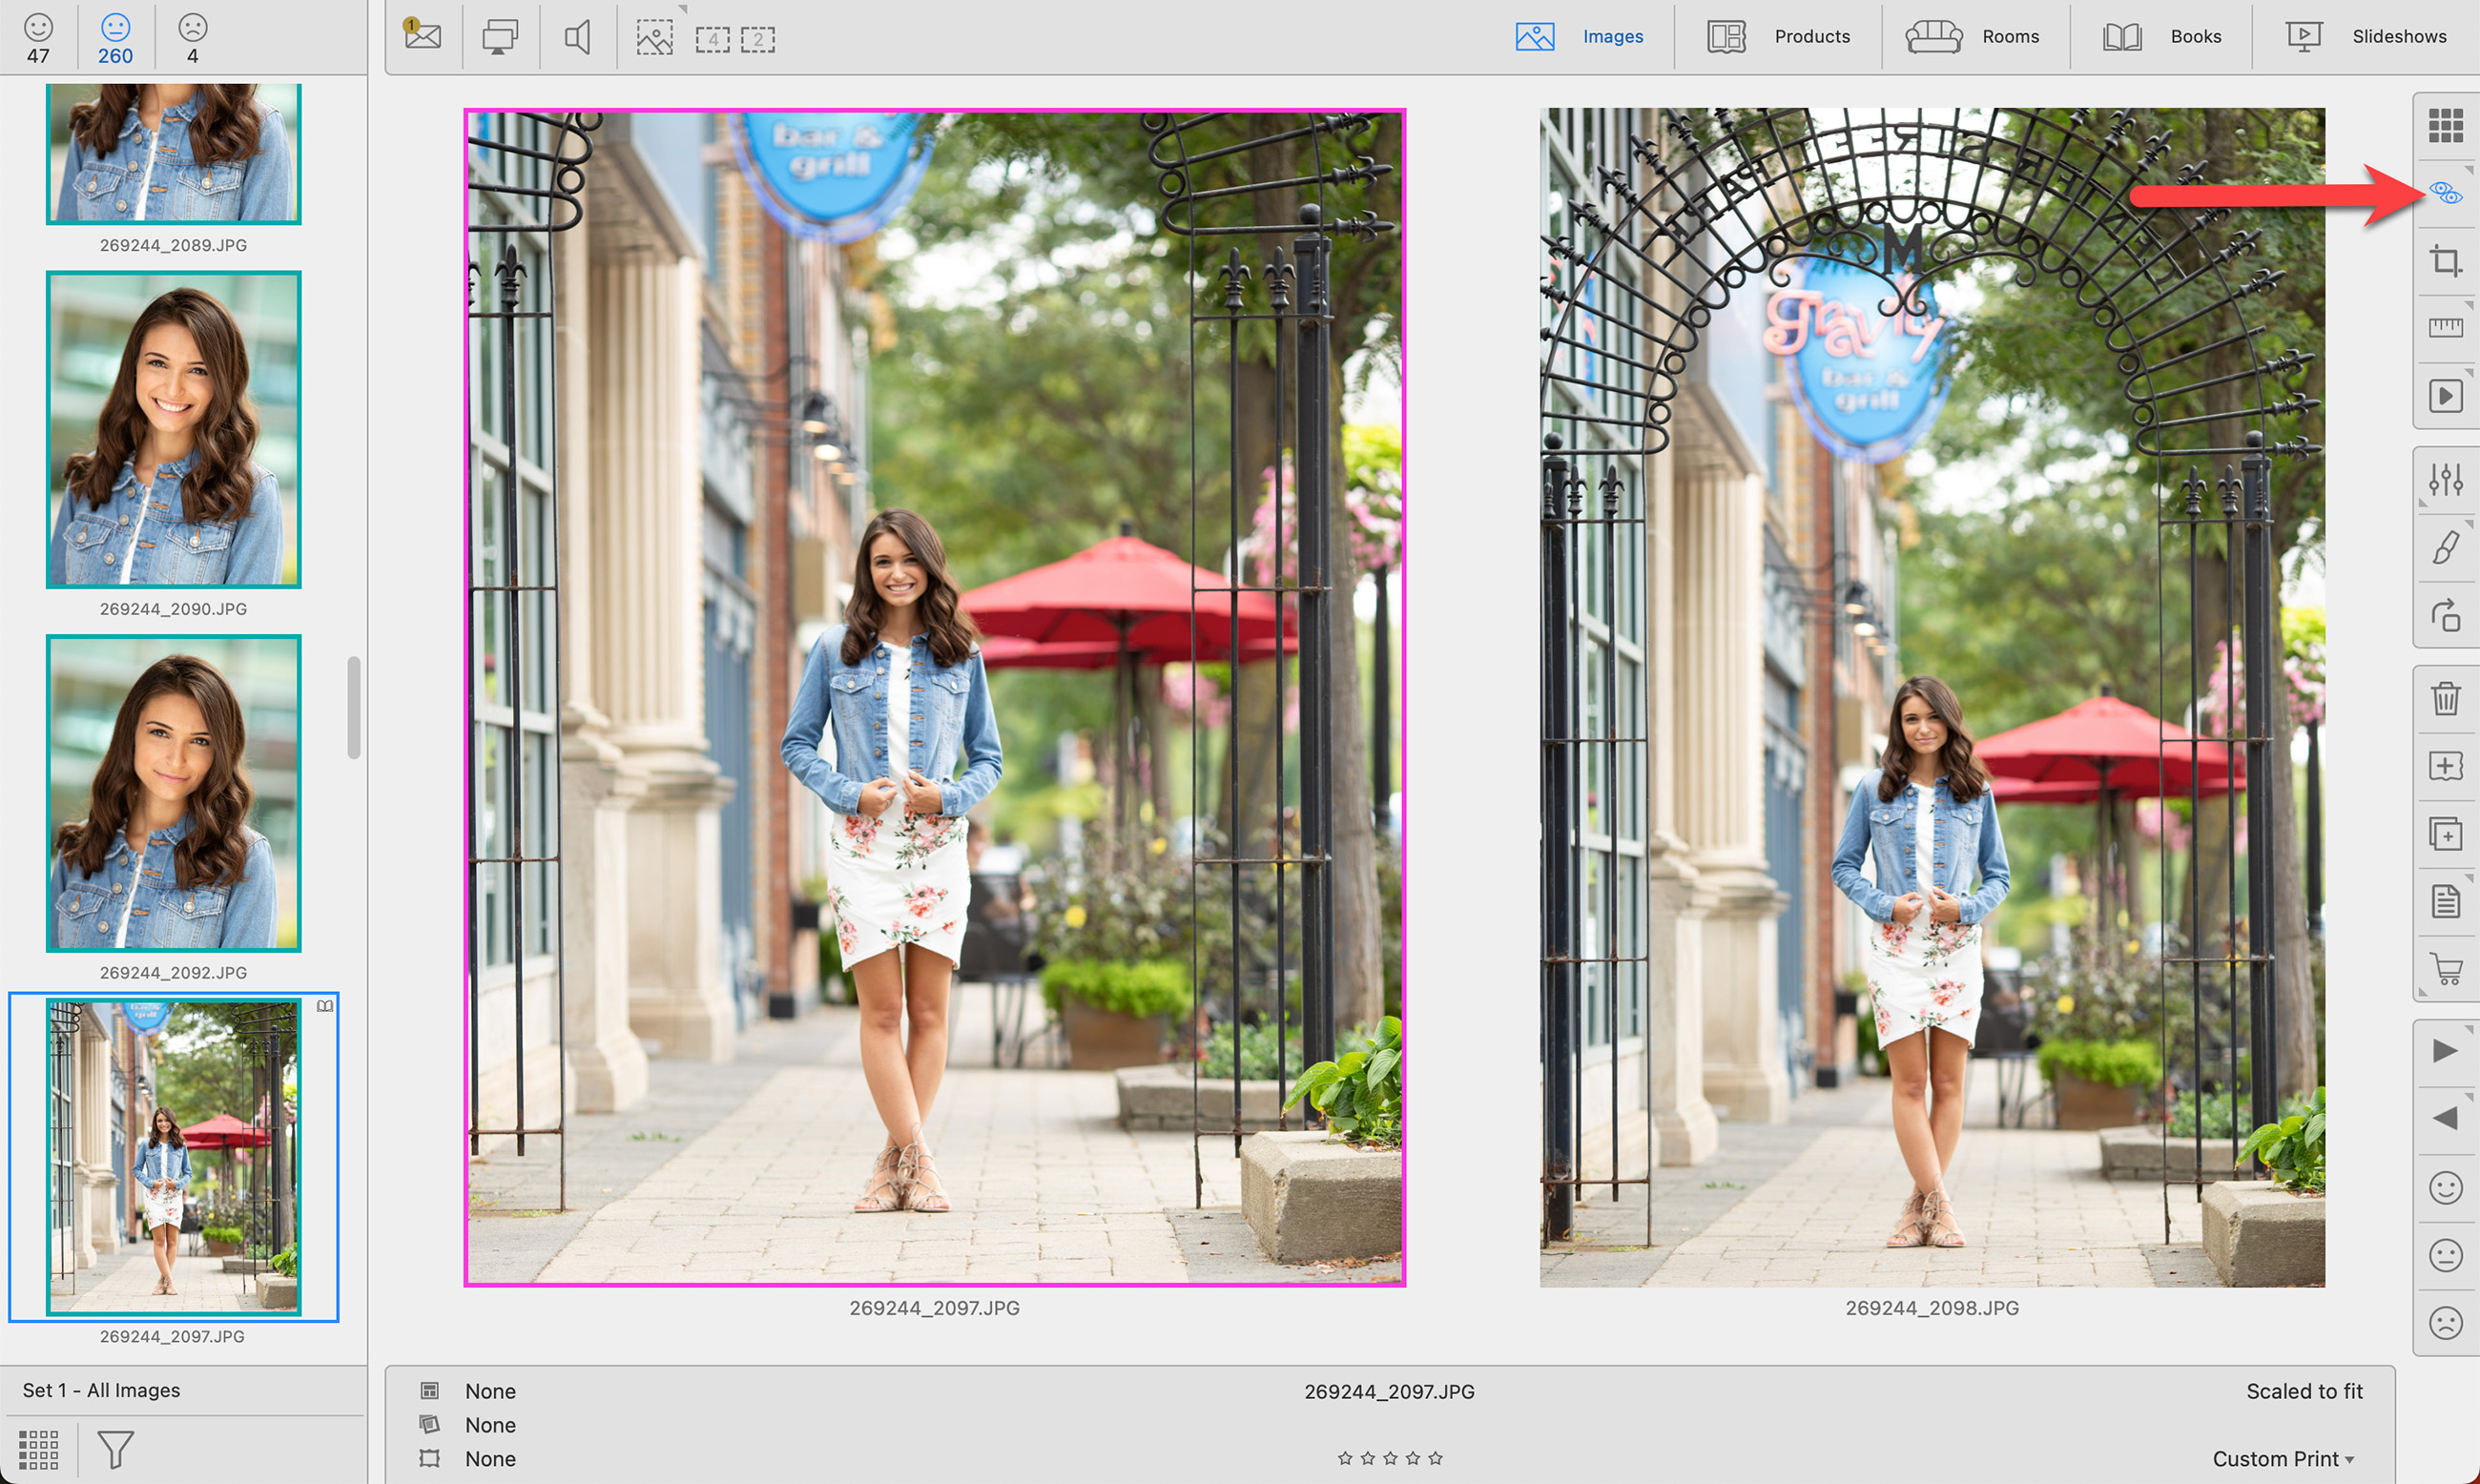Click the speaker audio icon

click(578, 38)
